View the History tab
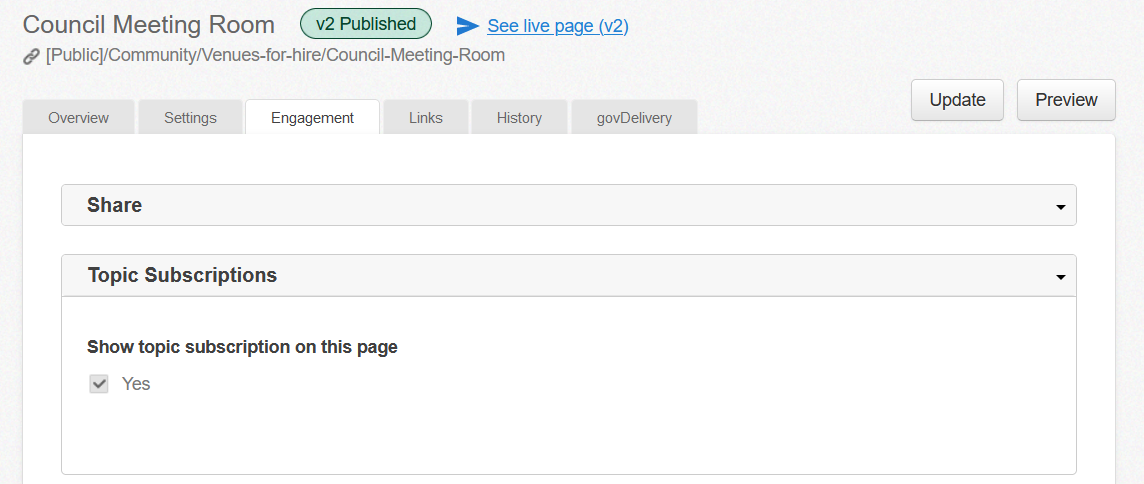Image resolution: width=1144 pixels, height=484 pixels. pos(519,117)
